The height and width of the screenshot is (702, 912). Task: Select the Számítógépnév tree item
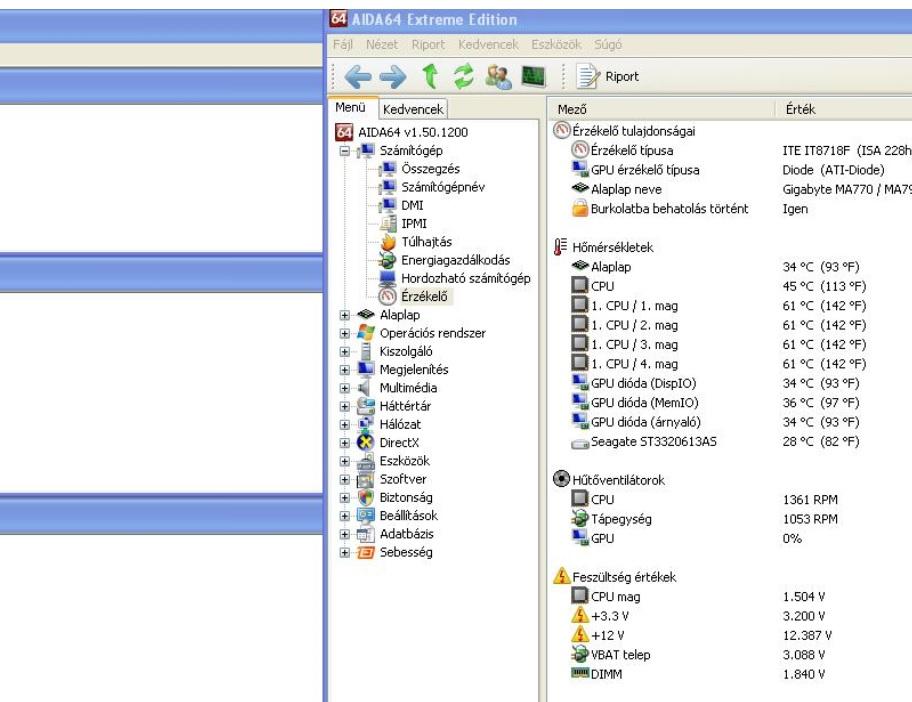coord(443,187)
